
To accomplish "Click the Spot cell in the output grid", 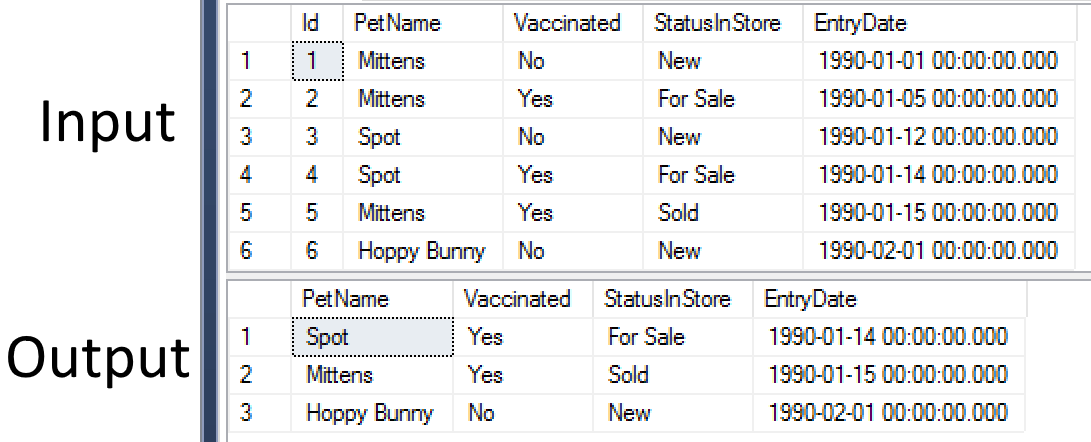I will click(x=327, y=337).
